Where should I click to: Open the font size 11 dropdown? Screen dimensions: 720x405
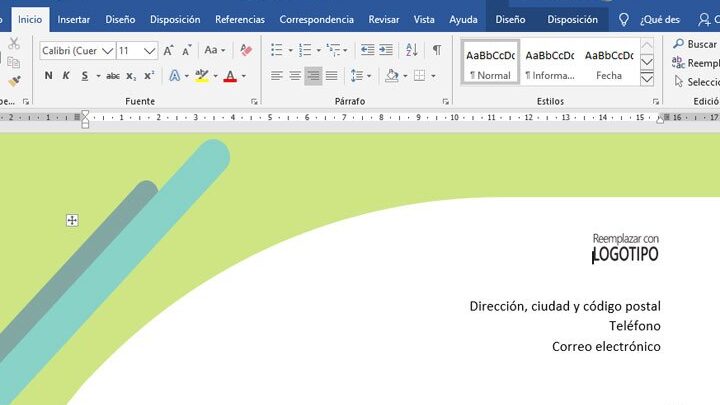click(x=149, y=51)
